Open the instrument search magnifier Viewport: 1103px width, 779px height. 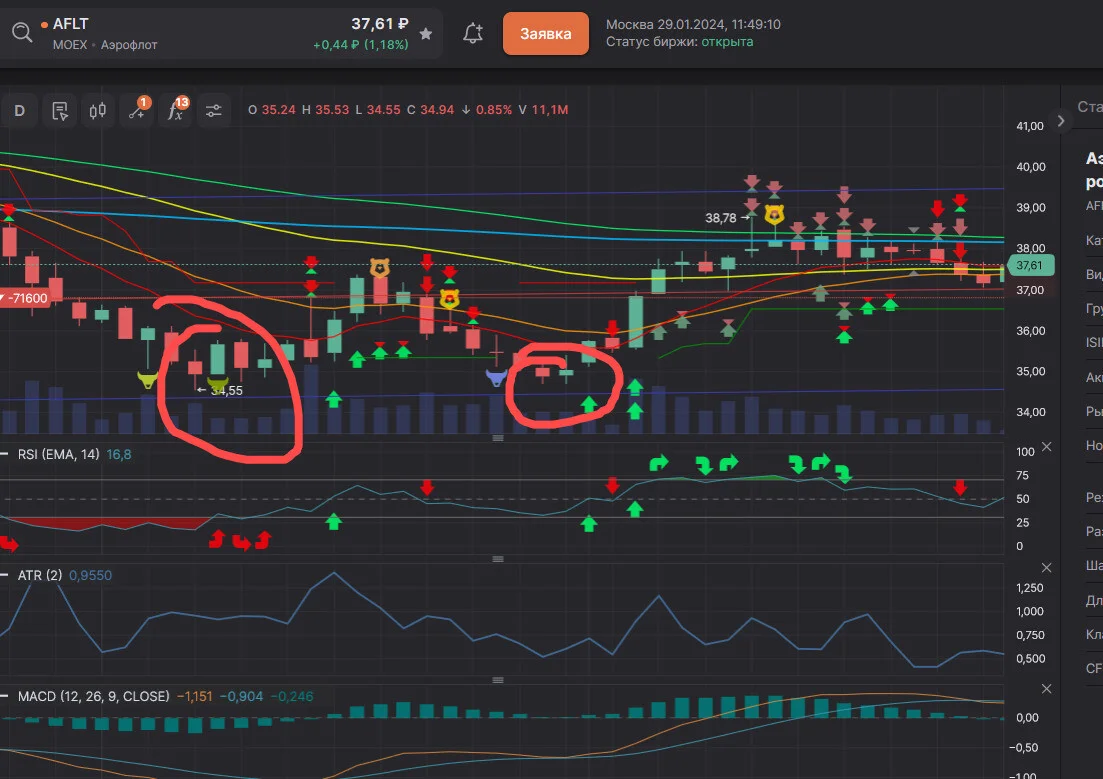point(22,32)
